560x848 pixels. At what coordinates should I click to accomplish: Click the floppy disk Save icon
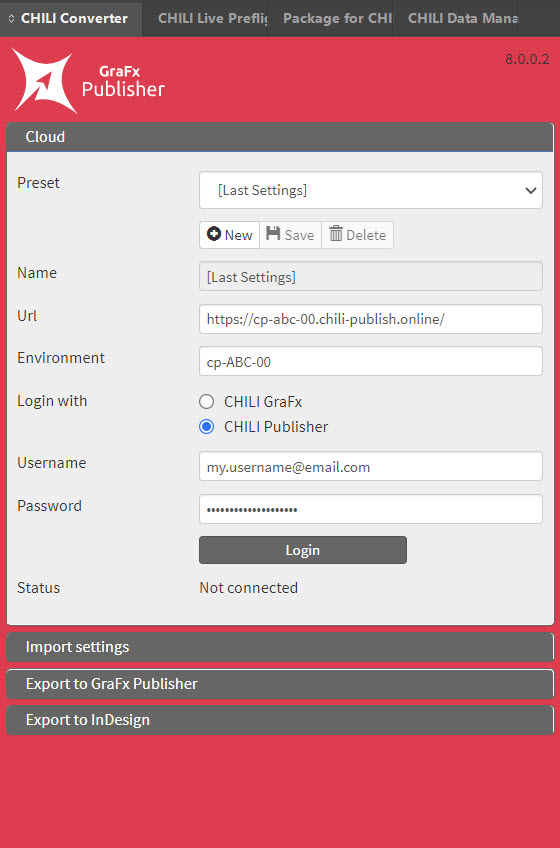click(273, 234)
